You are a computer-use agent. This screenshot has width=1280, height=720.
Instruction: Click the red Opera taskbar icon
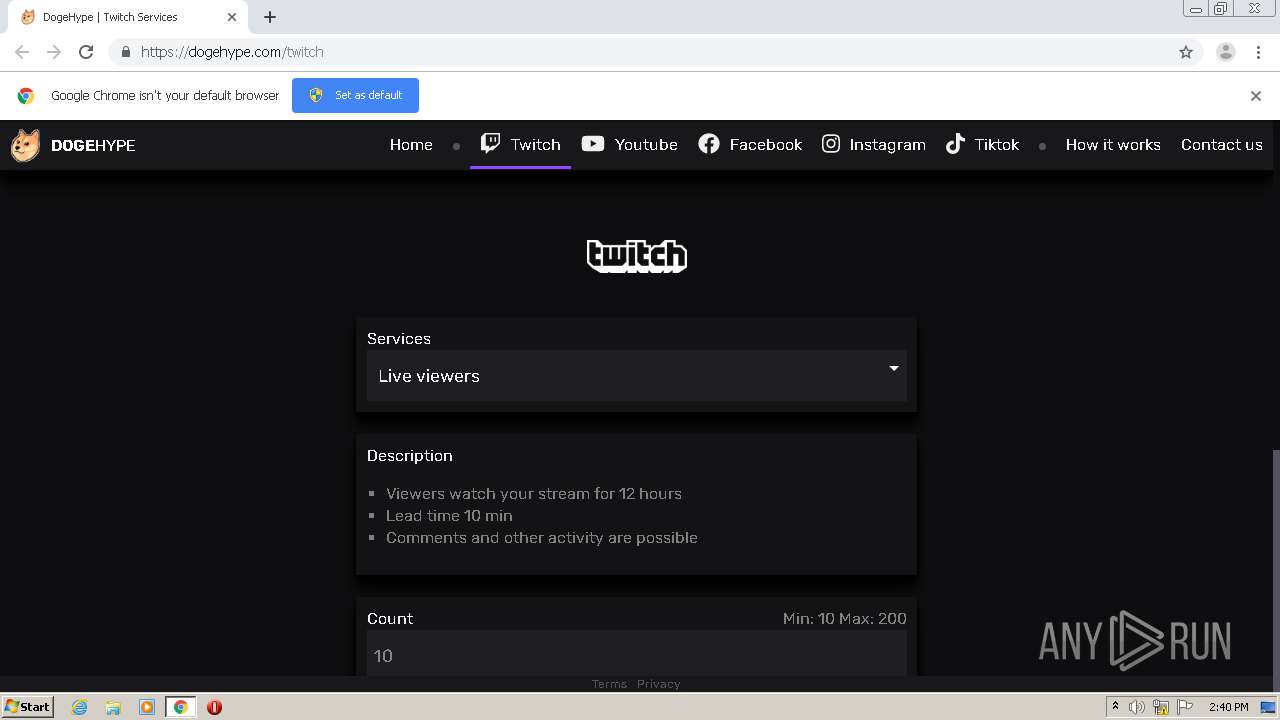(214, 707)
